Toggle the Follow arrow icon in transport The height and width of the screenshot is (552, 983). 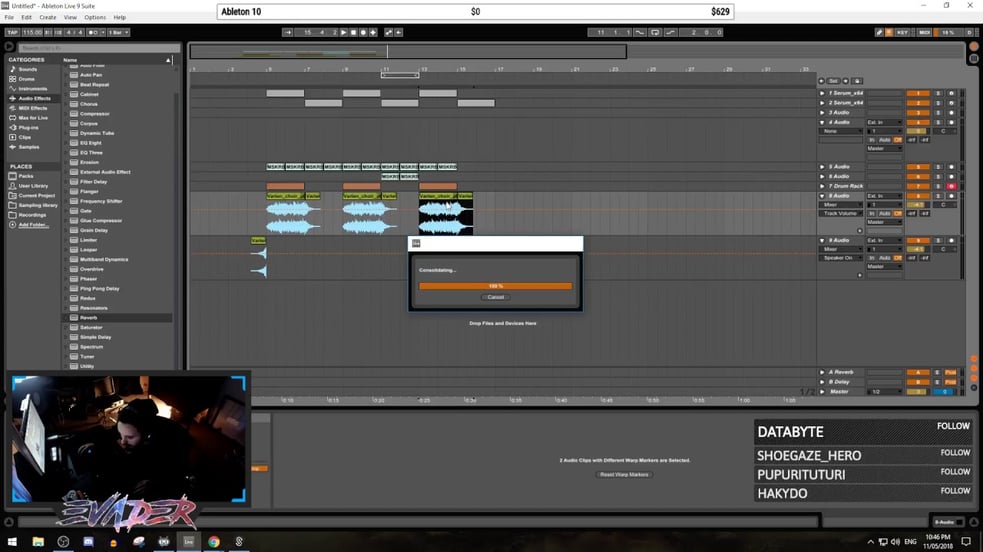pyautogui.click(x=288, y=32)
